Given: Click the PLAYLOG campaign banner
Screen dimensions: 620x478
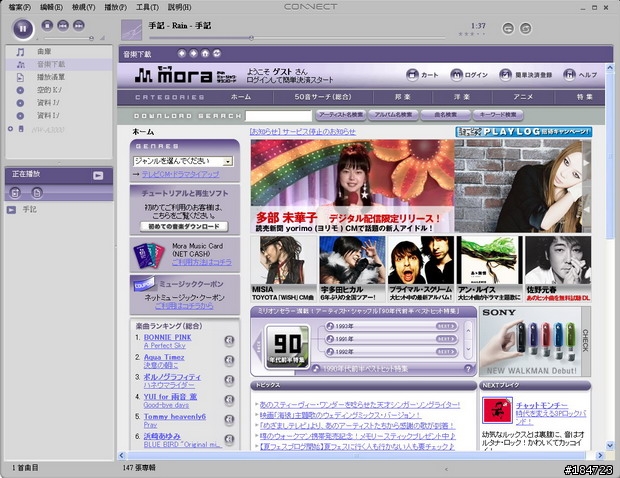Looking at the screenshot, I should [x=524, y=132].
